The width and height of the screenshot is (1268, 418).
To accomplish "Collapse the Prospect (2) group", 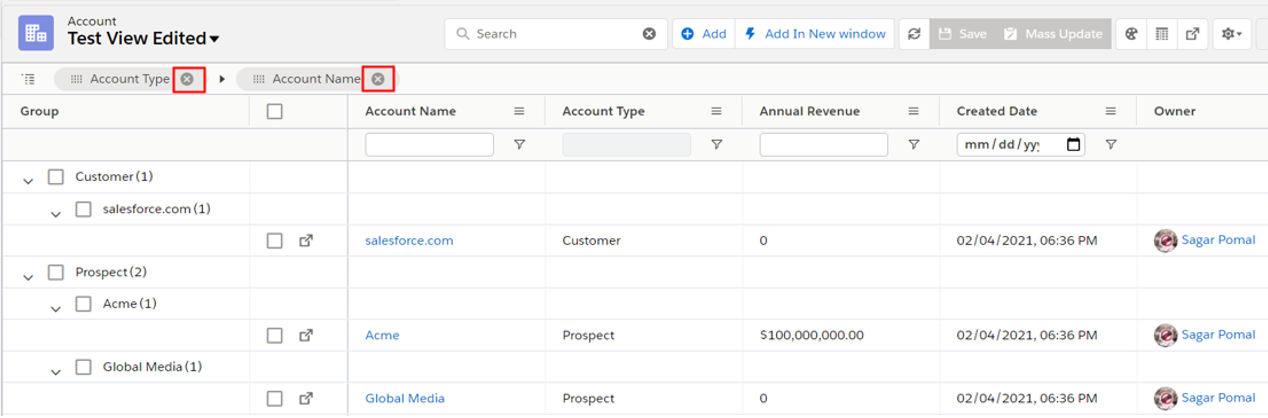I will [29, 275].
